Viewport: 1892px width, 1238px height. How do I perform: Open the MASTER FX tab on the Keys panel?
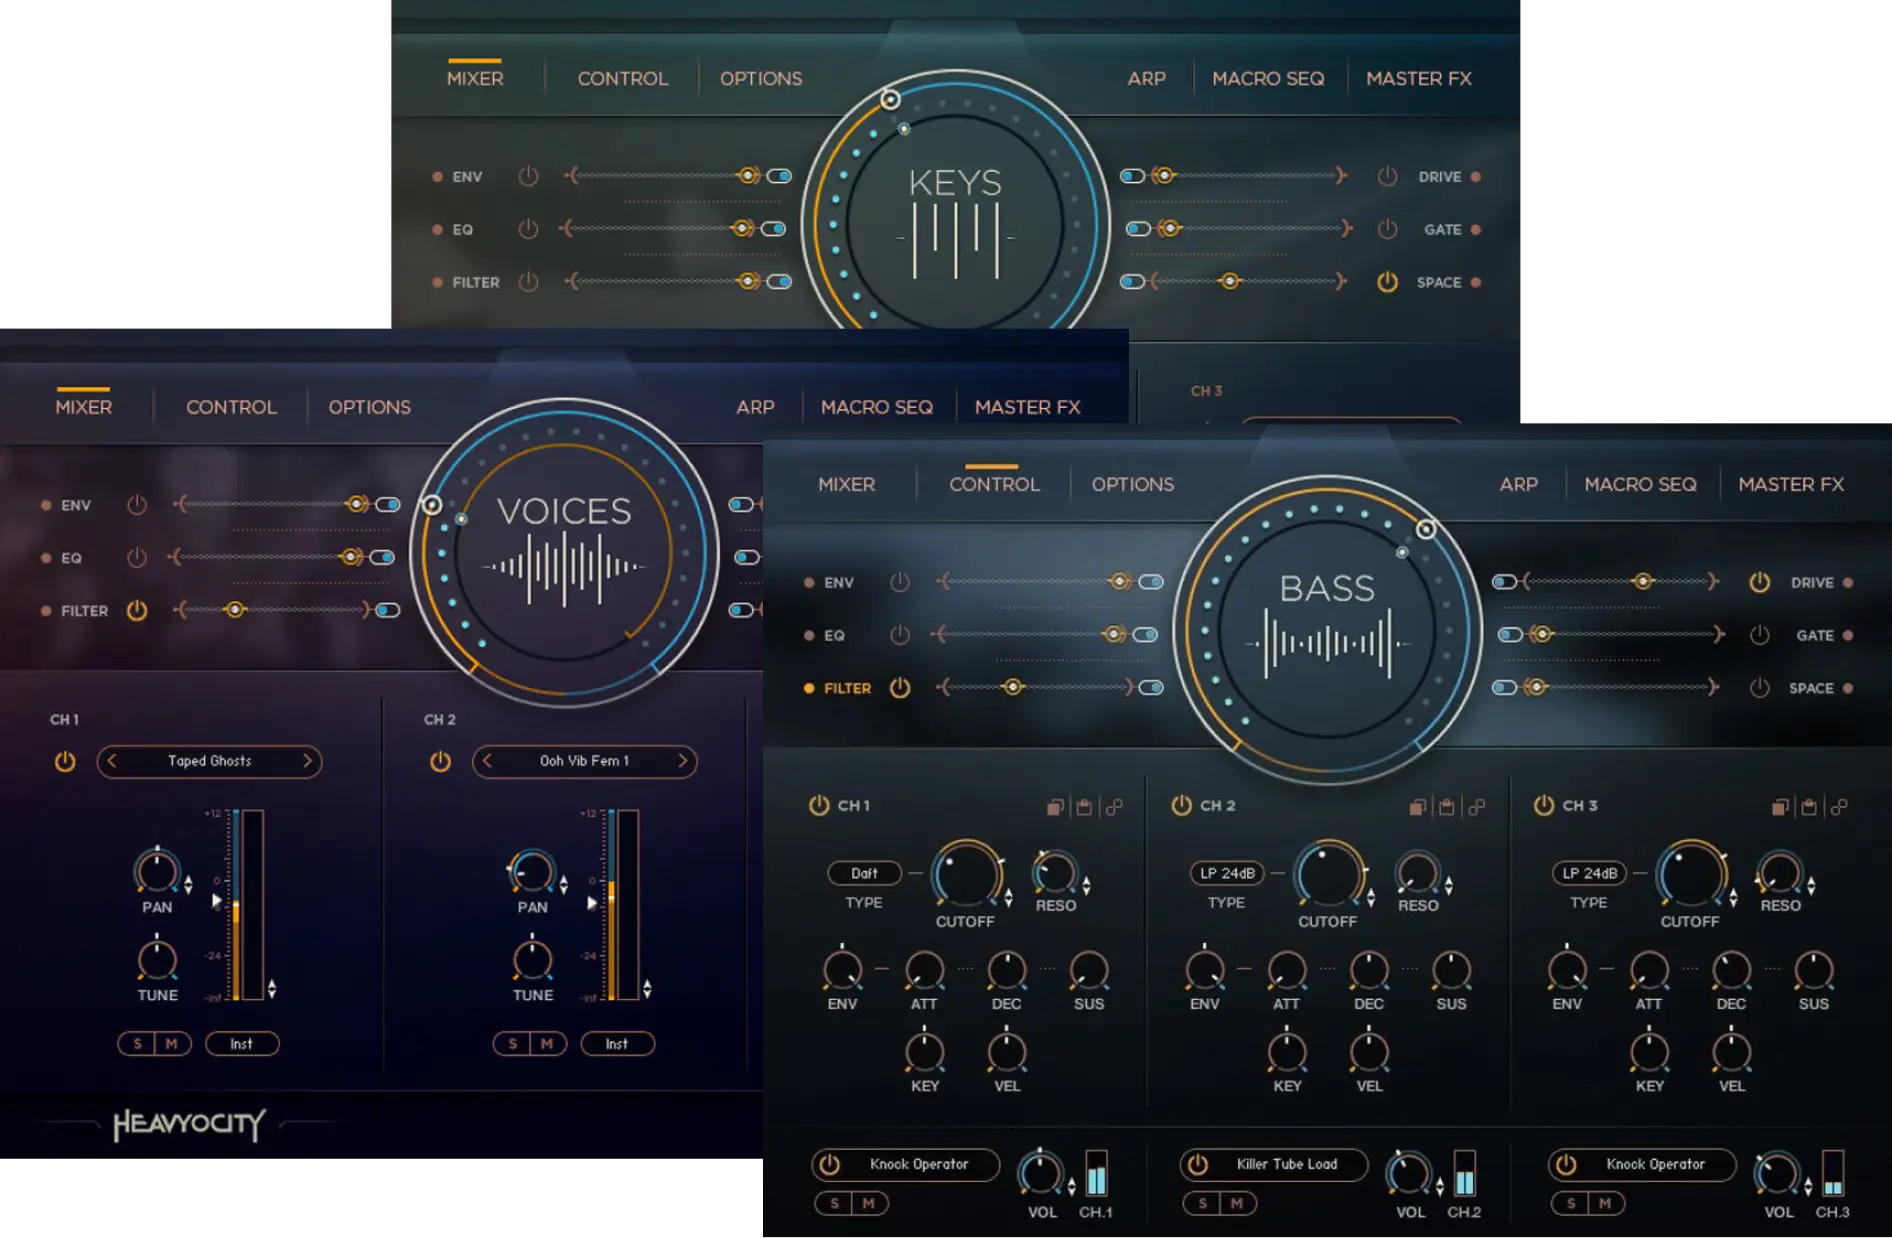1419,78
